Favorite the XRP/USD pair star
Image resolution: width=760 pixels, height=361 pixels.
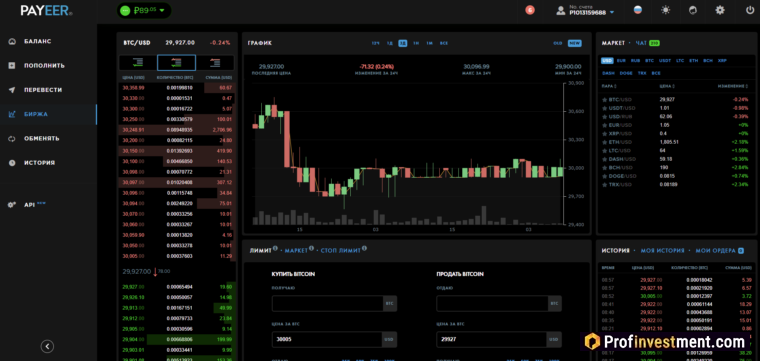604,133
